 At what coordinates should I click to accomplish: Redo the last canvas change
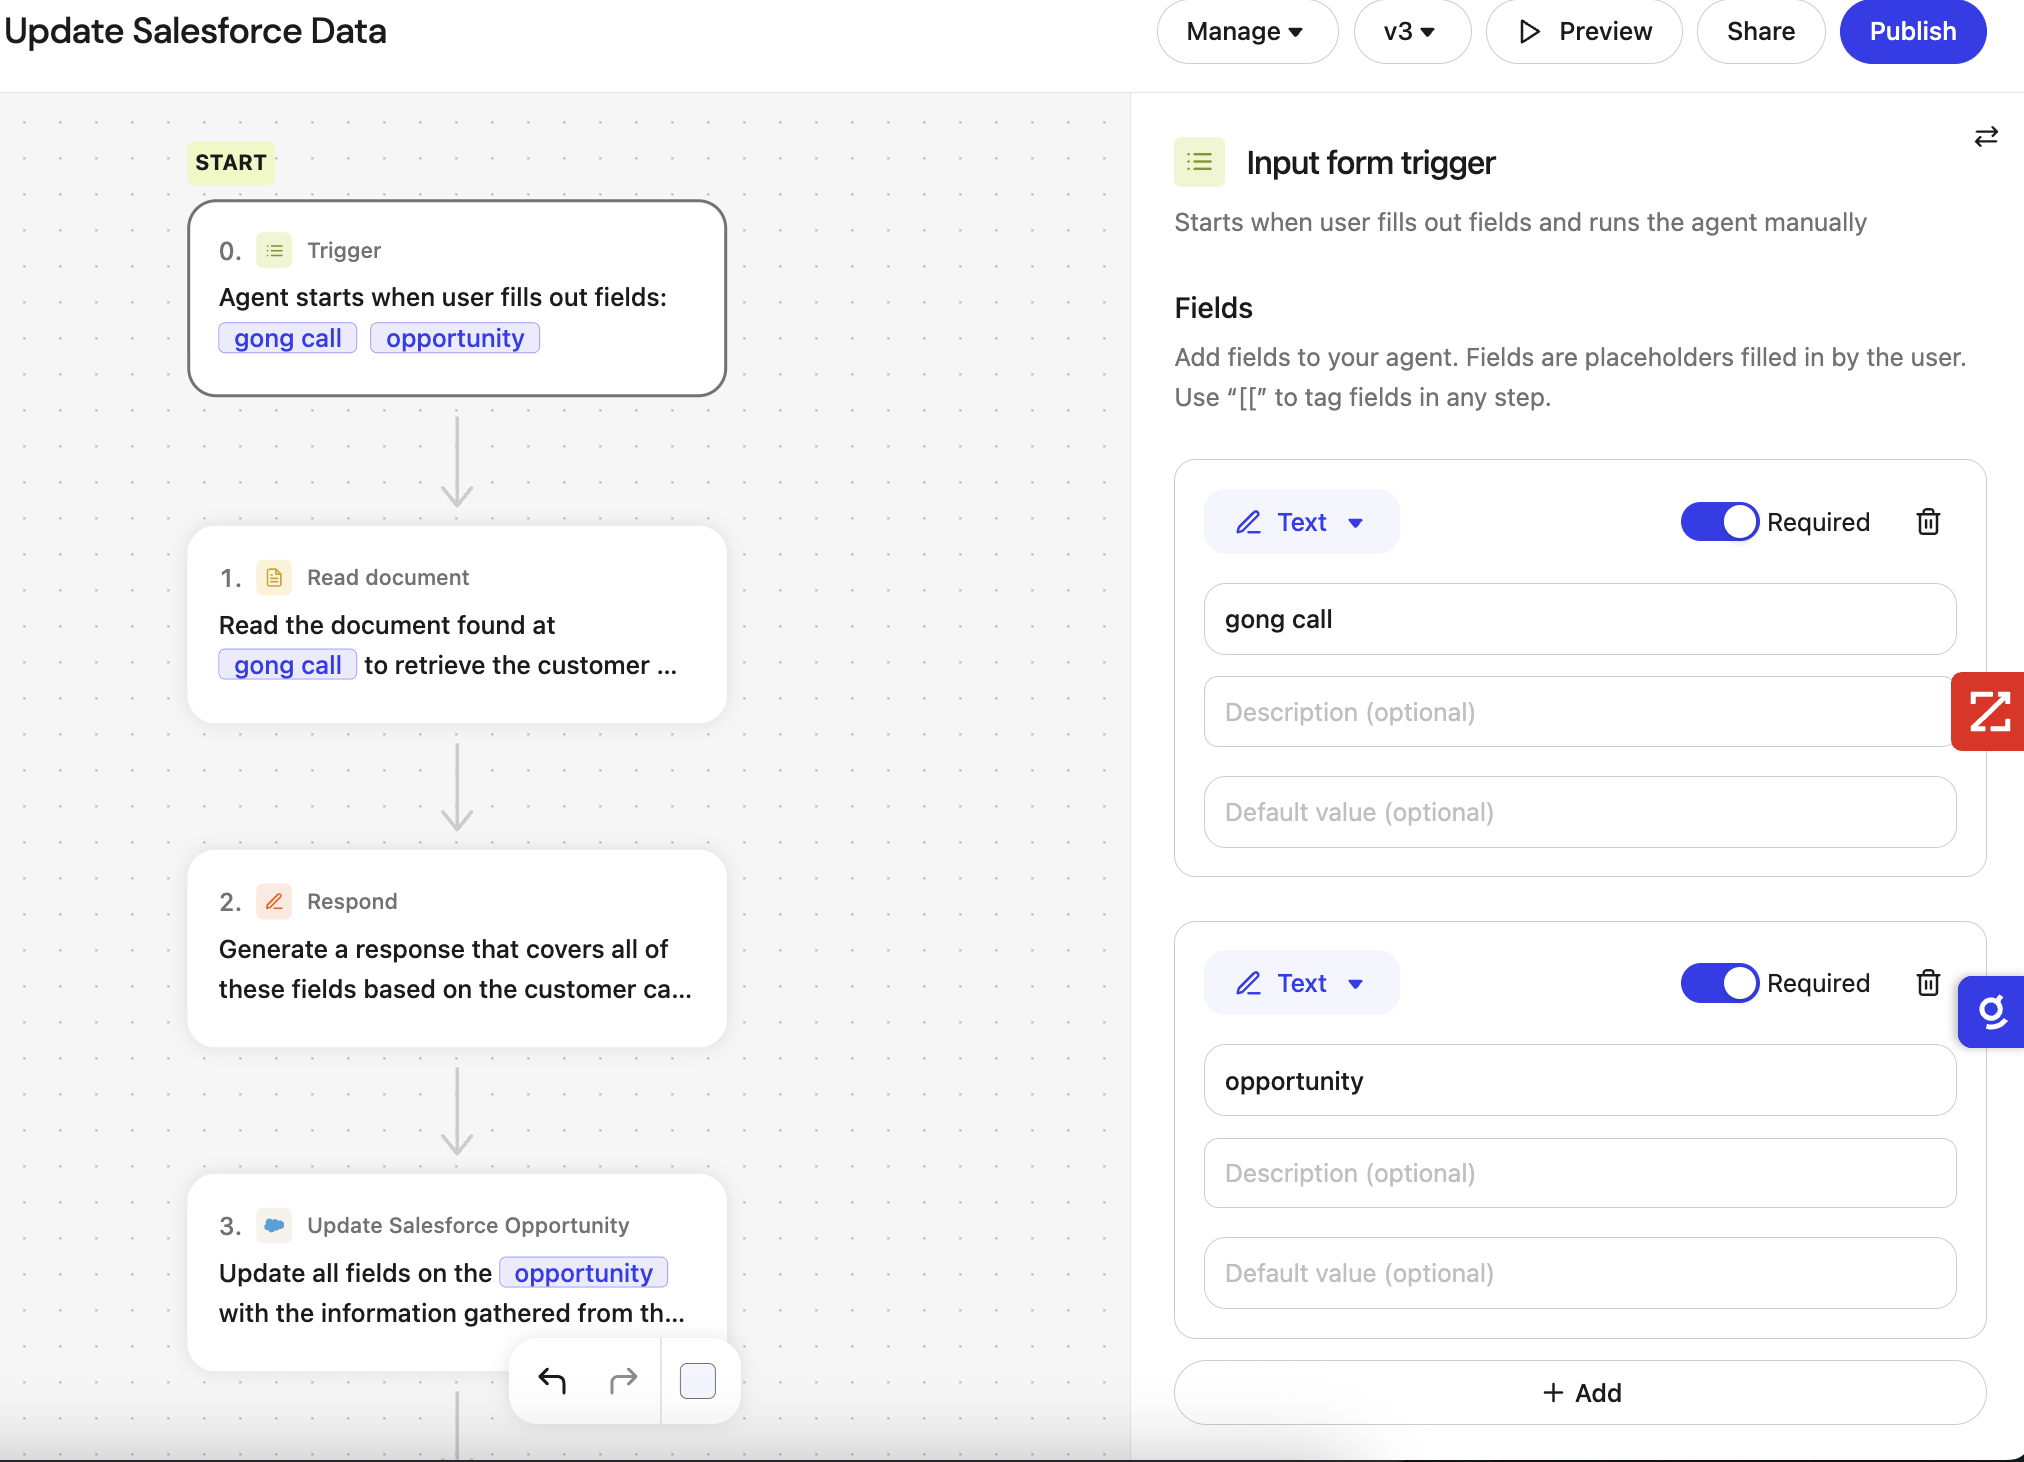tap(623, 1381)
